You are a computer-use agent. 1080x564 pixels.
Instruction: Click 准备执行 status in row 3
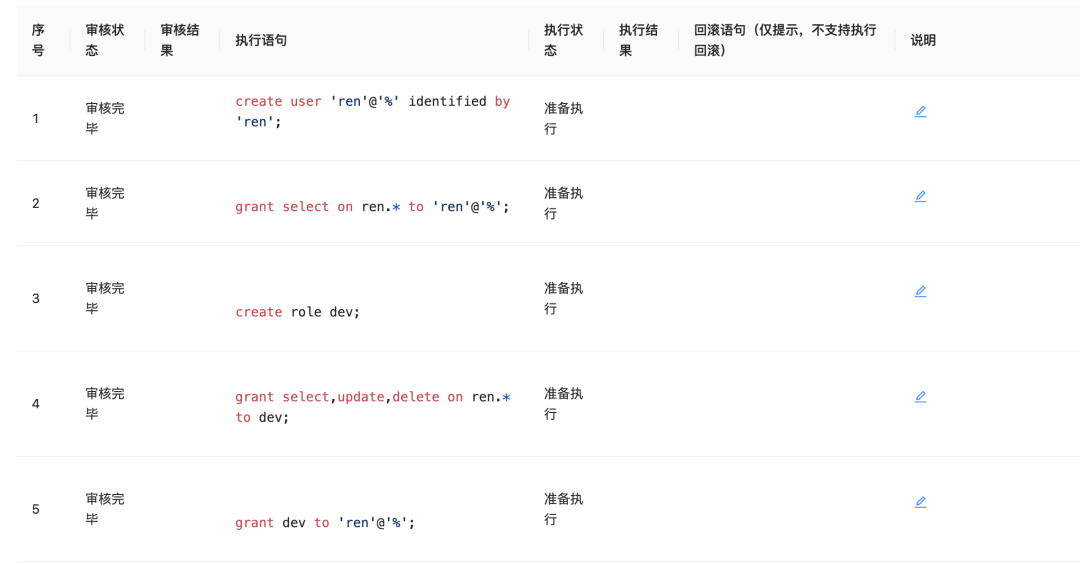click(563, 298)
